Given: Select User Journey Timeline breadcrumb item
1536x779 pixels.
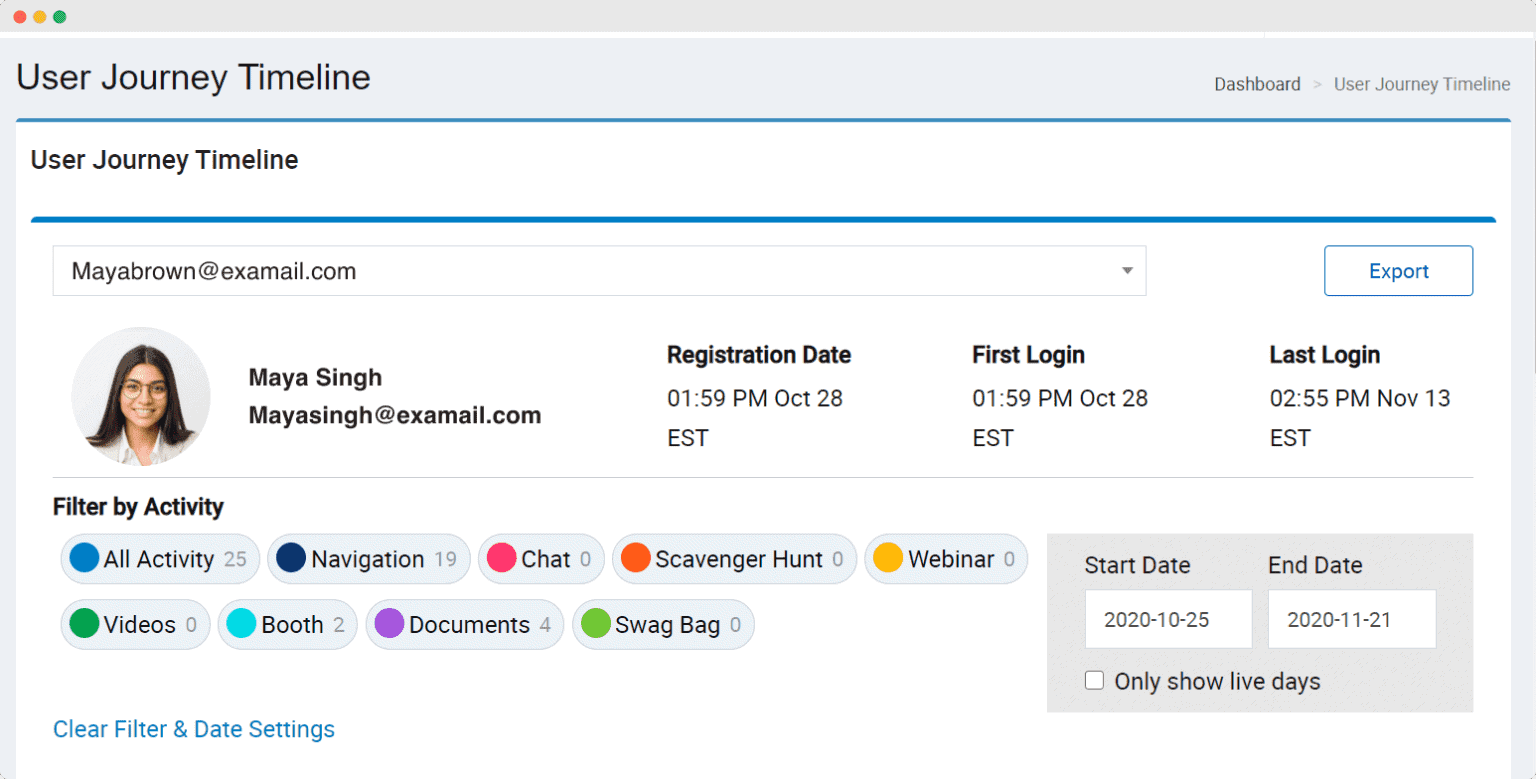Looking at the screenshot, I should coord(1421,84).
